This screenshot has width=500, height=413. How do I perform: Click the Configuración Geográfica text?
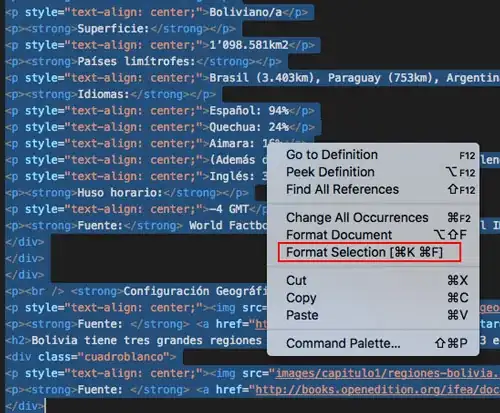pos(195,291)
